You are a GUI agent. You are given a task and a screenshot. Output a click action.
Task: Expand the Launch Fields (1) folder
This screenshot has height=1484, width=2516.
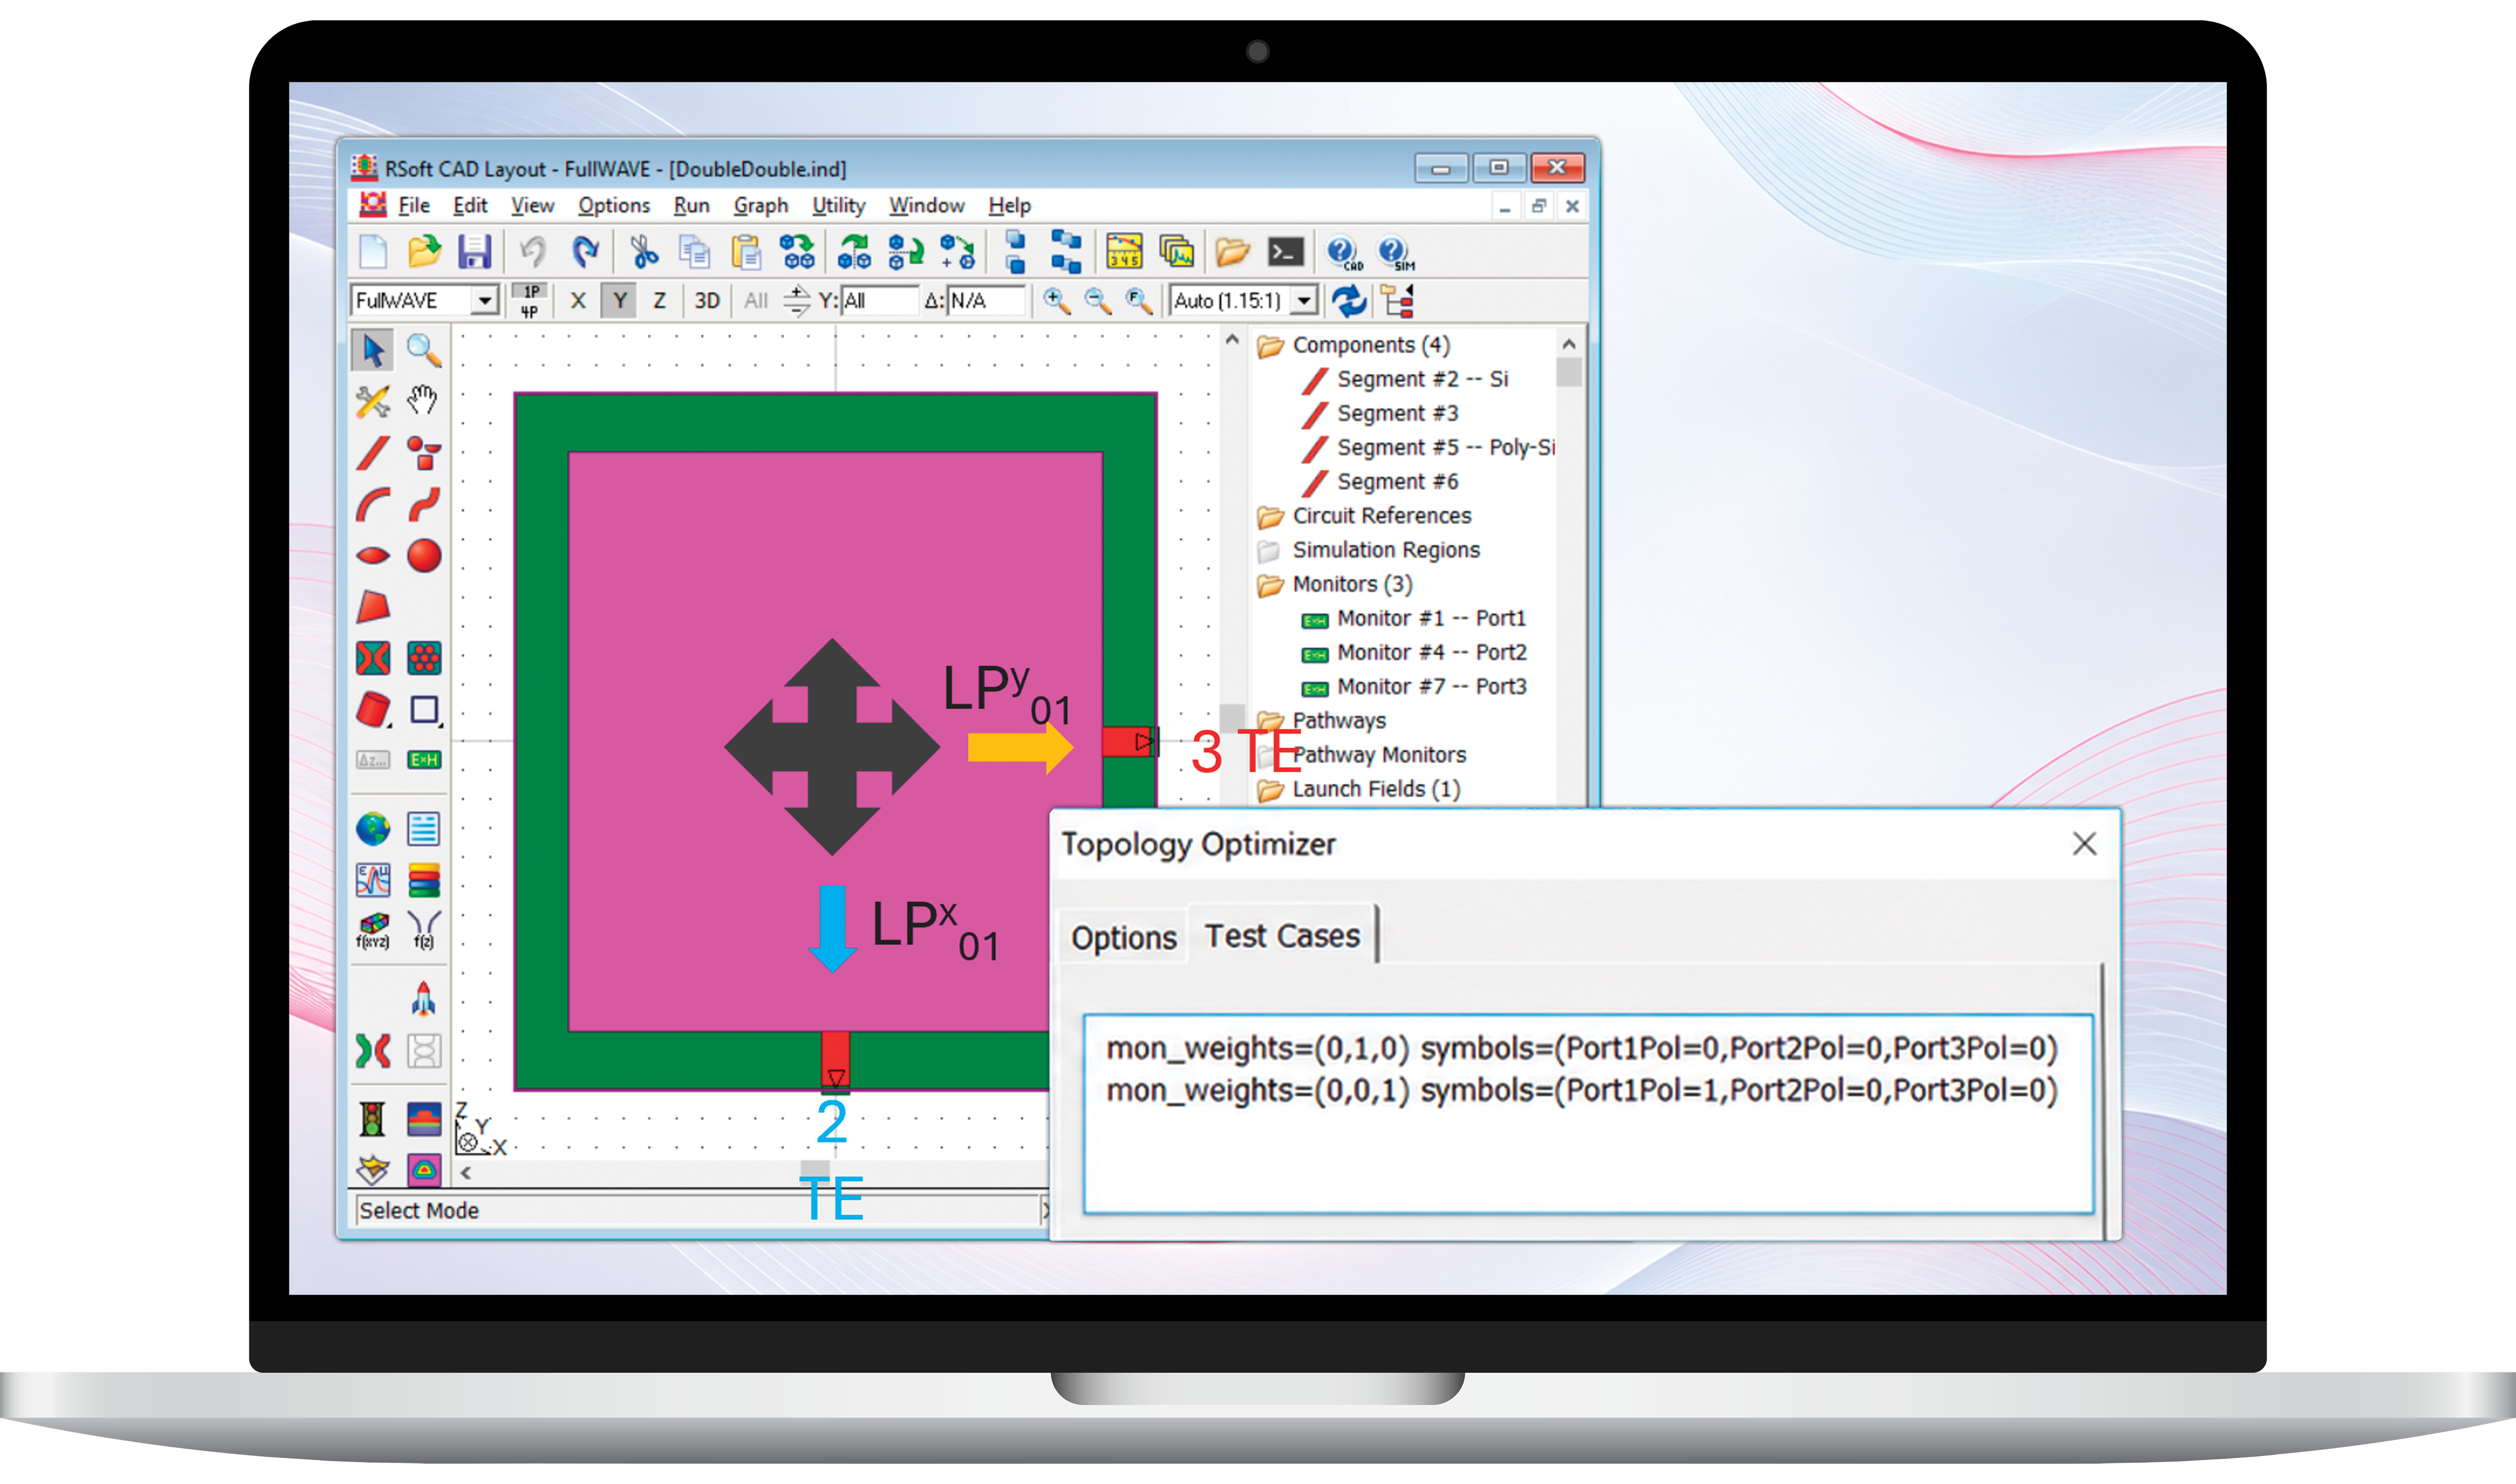pos(1270,790)
